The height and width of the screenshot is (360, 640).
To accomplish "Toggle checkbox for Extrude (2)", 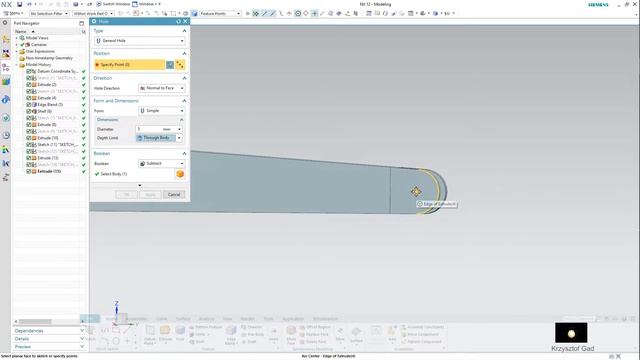I will pos(29,84).
